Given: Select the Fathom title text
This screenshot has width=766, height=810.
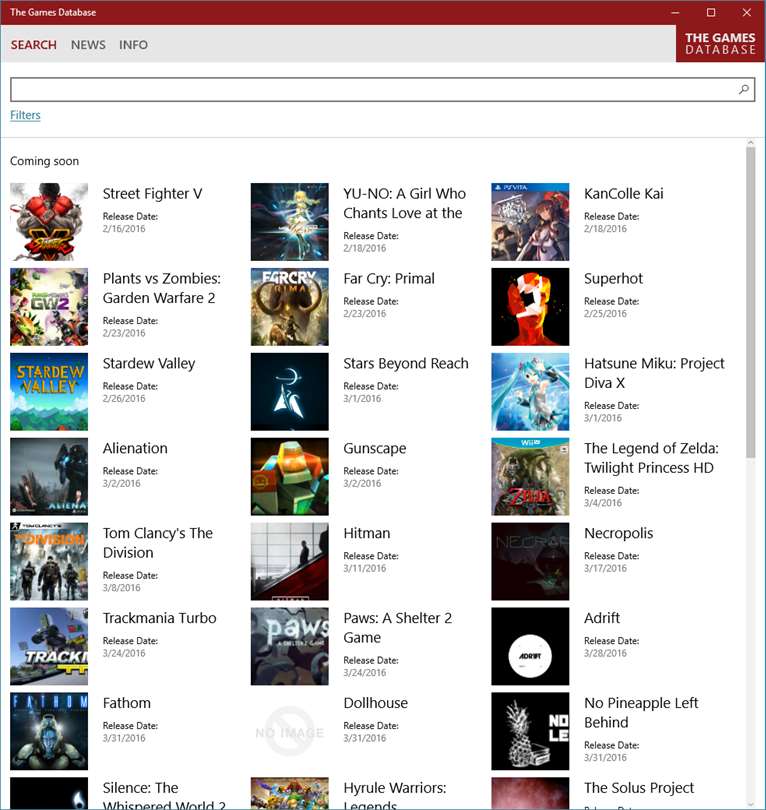Looking at the screenshot, I should click(127, 703).
